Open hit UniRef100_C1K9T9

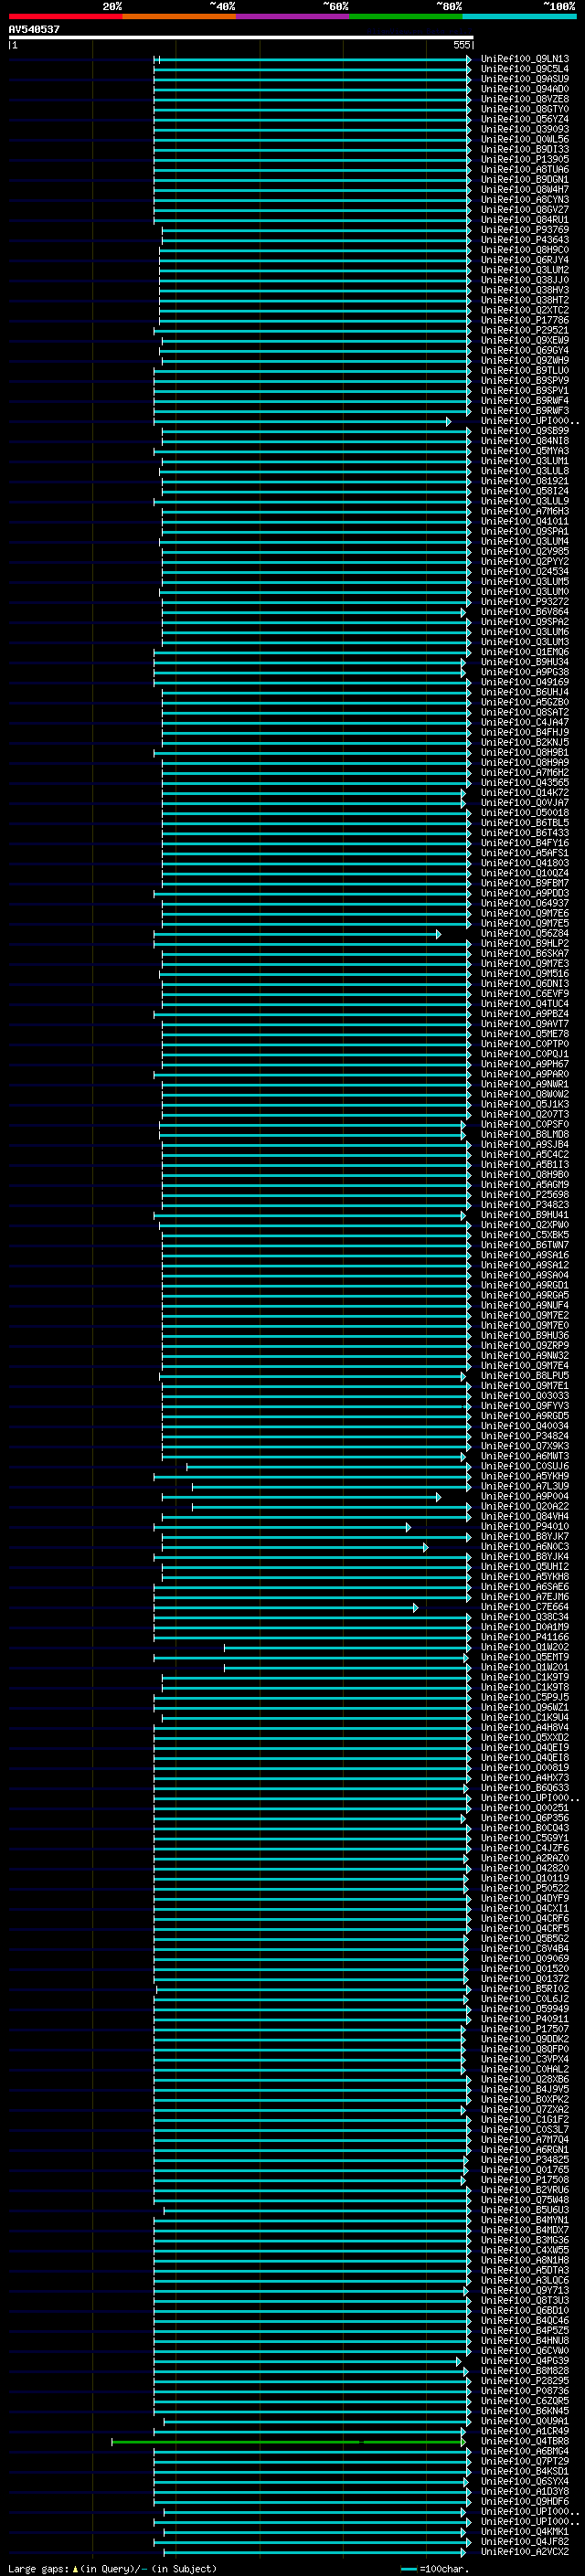[x=525, y=1677]
